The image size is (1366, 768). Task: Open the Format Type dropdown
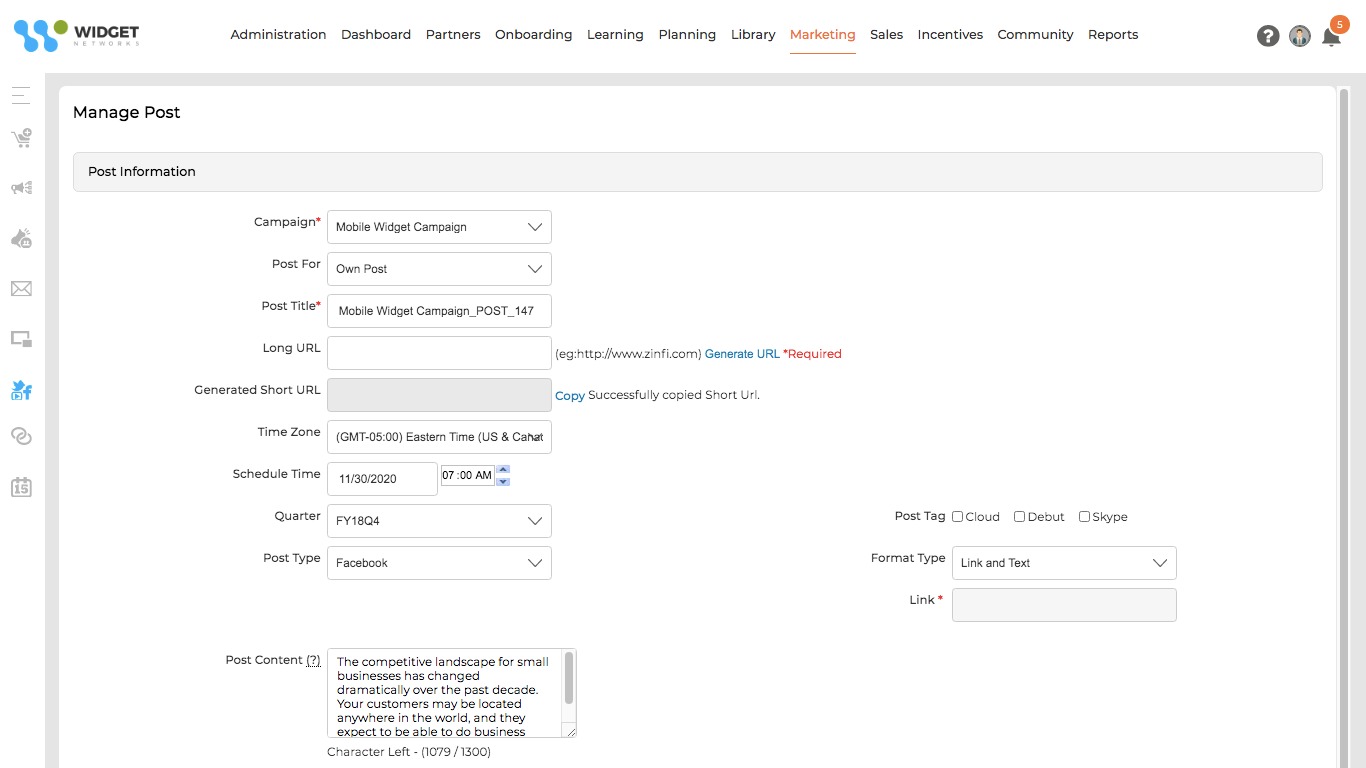pos(1064,563)
